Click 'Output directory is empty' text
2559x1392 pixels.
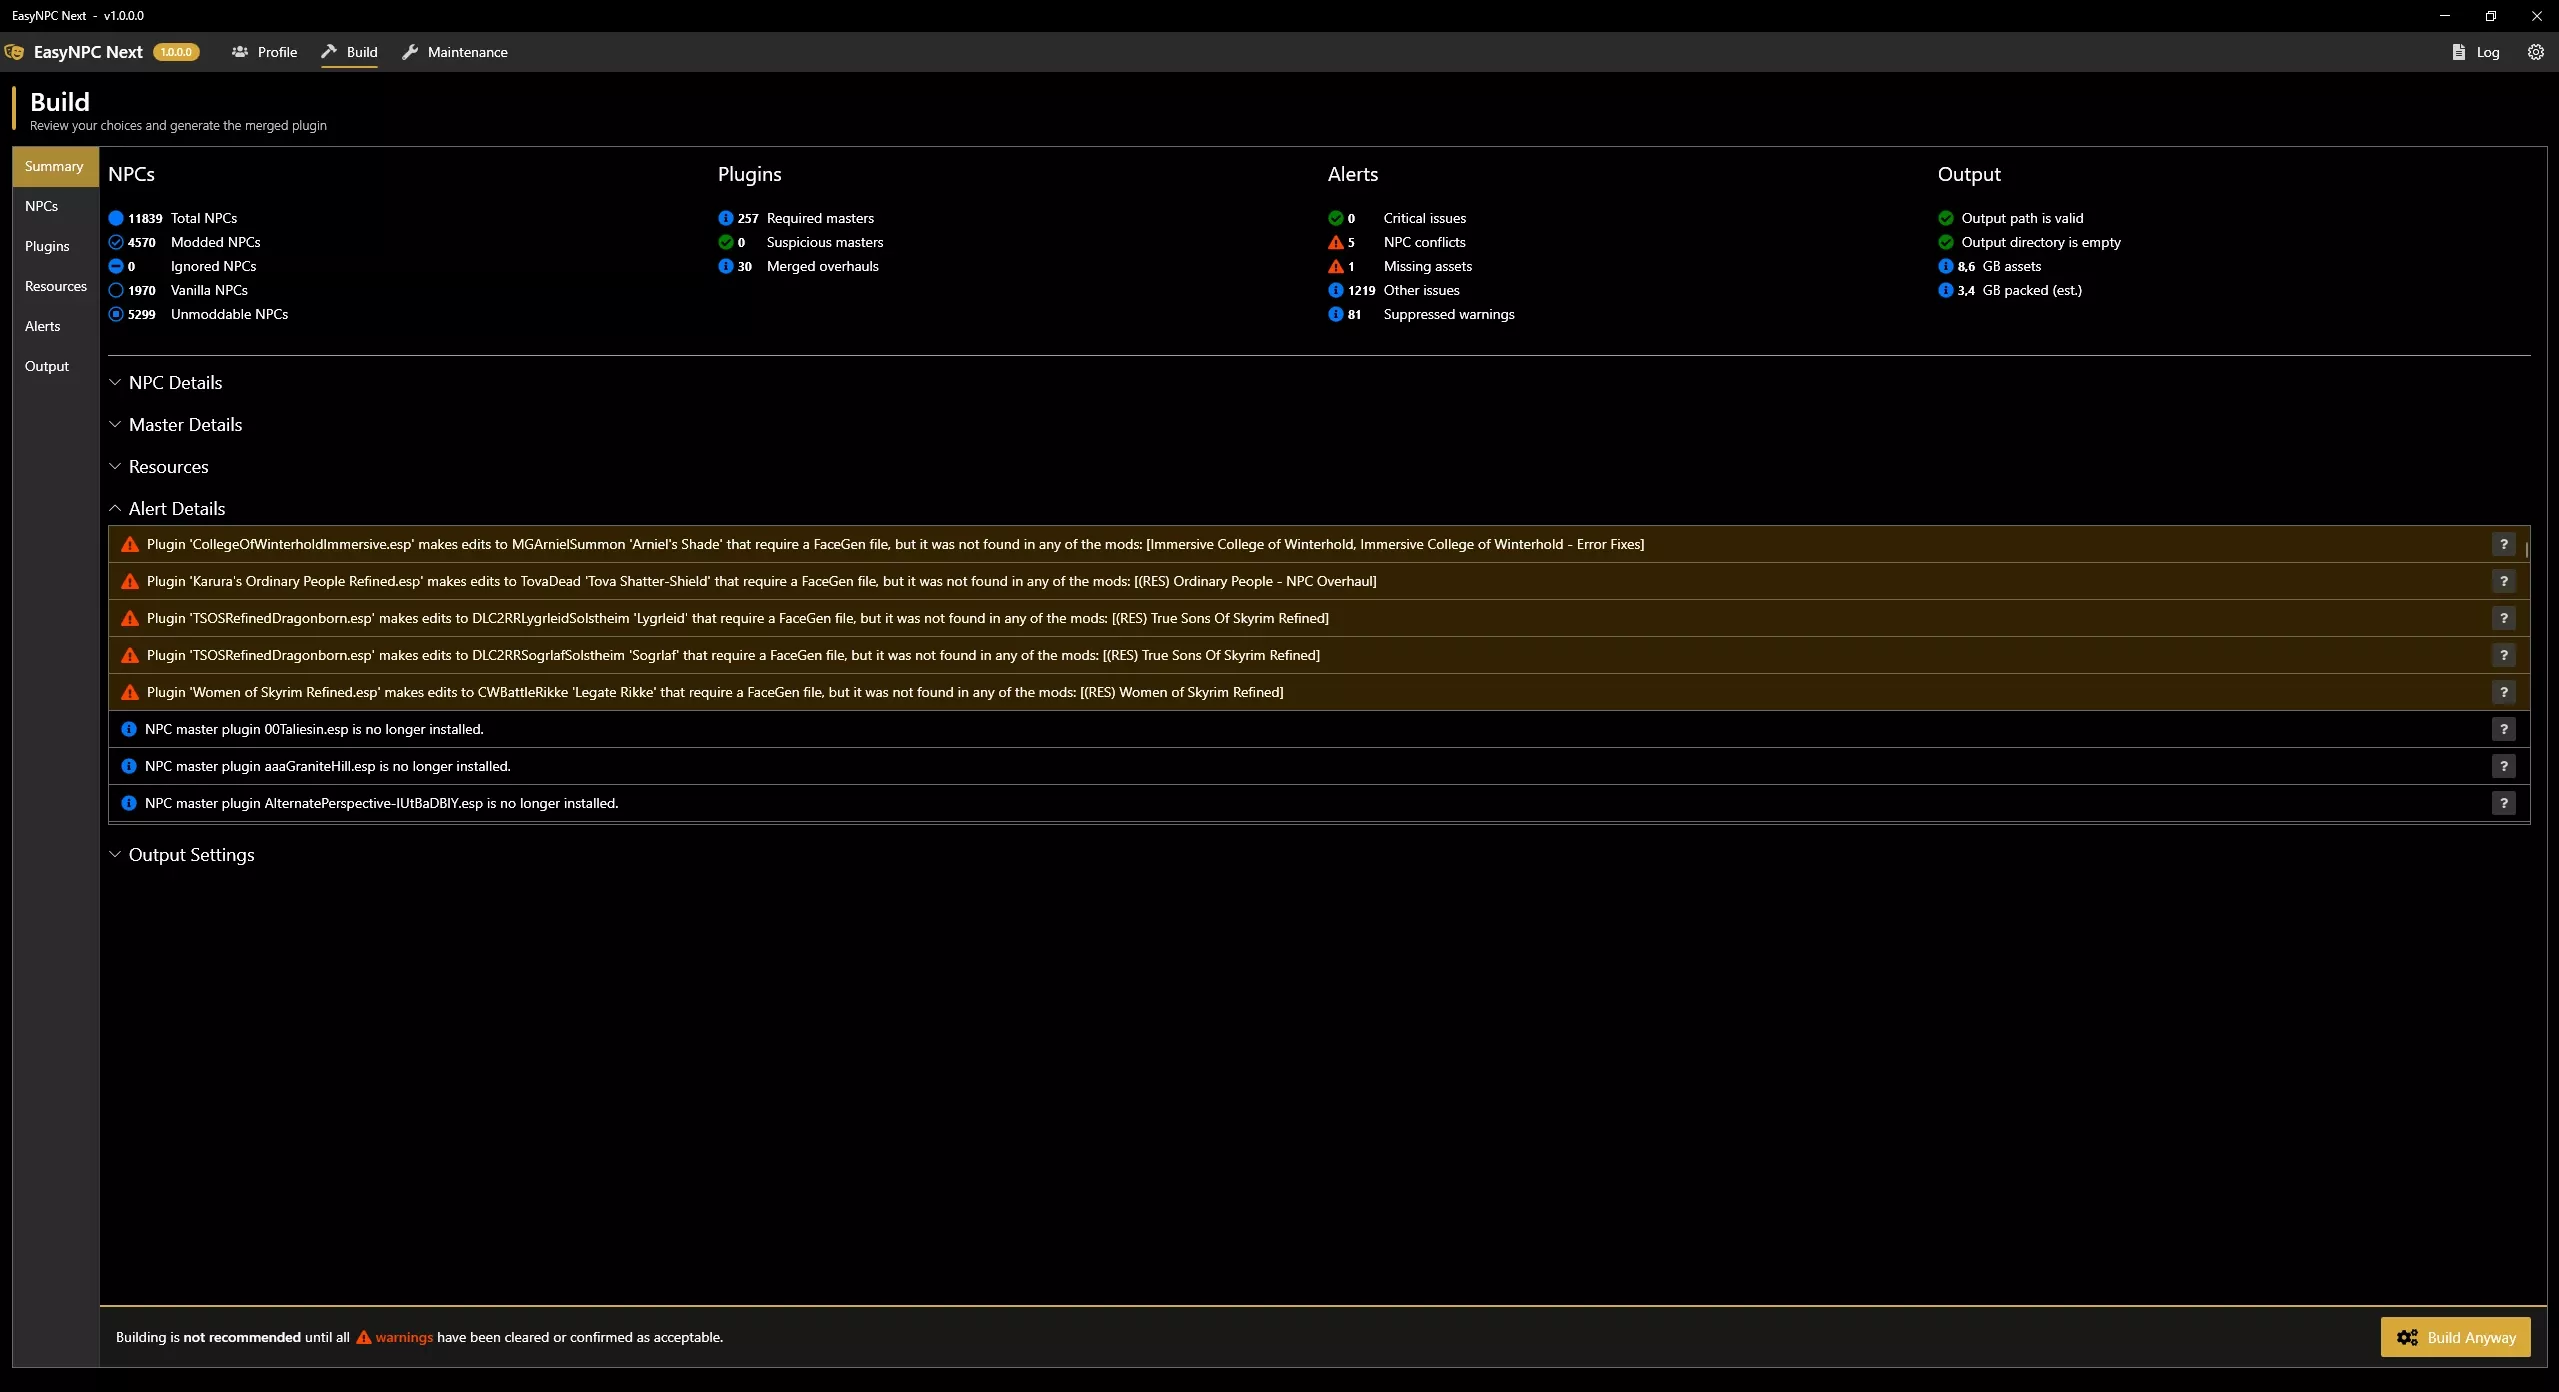click(2040, 242)
